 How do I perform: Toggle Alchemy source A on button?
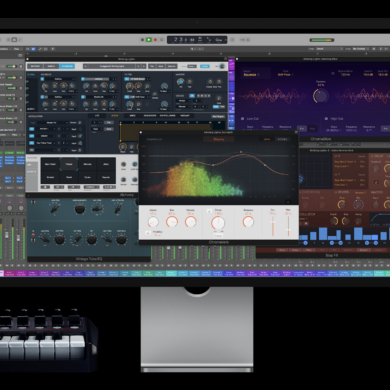point(42,79)
